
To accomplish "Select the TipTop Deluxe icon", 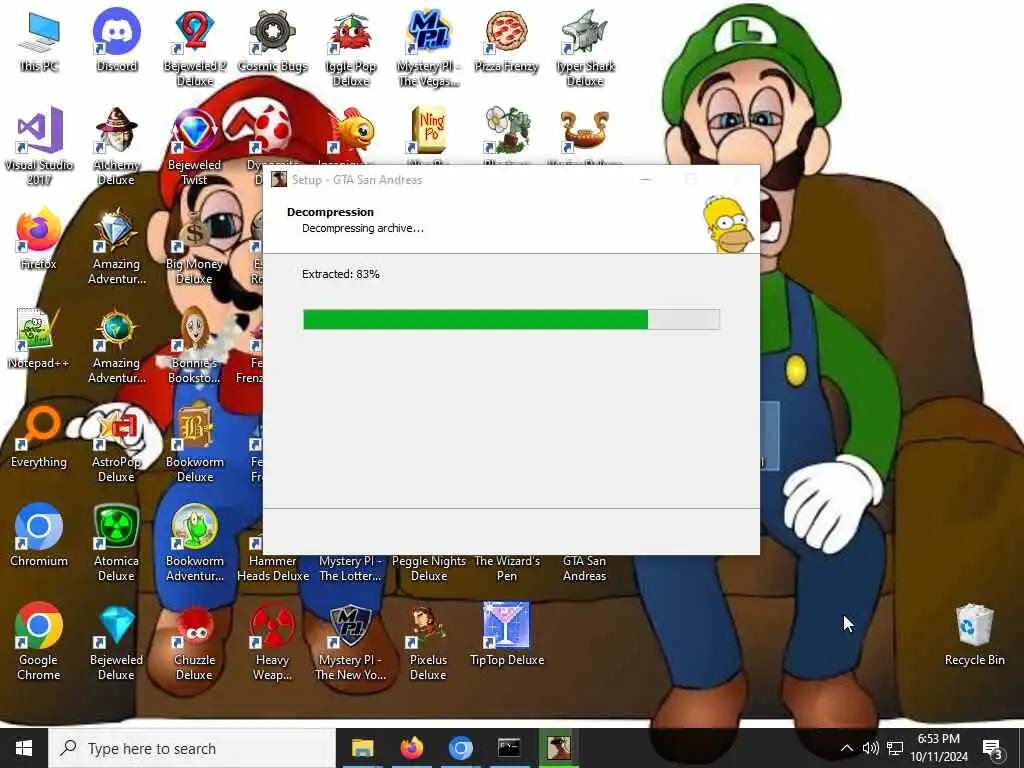I will click(507, 633).
